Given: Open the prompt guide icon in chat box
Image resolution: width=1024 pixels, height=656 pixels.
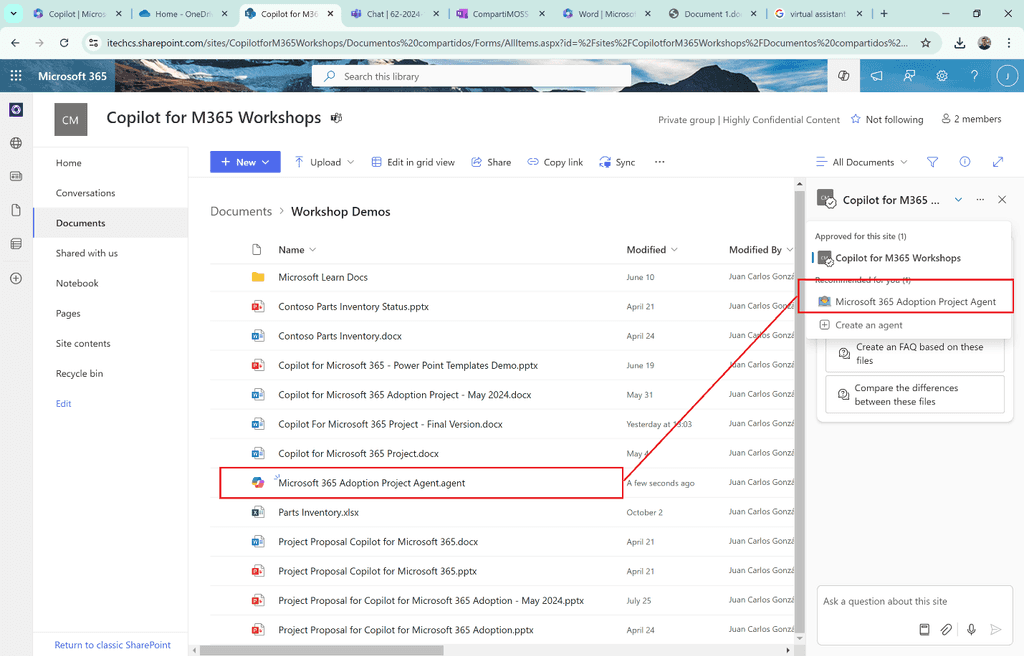Looking at the screenshot, I should click(x=924, y=629).
